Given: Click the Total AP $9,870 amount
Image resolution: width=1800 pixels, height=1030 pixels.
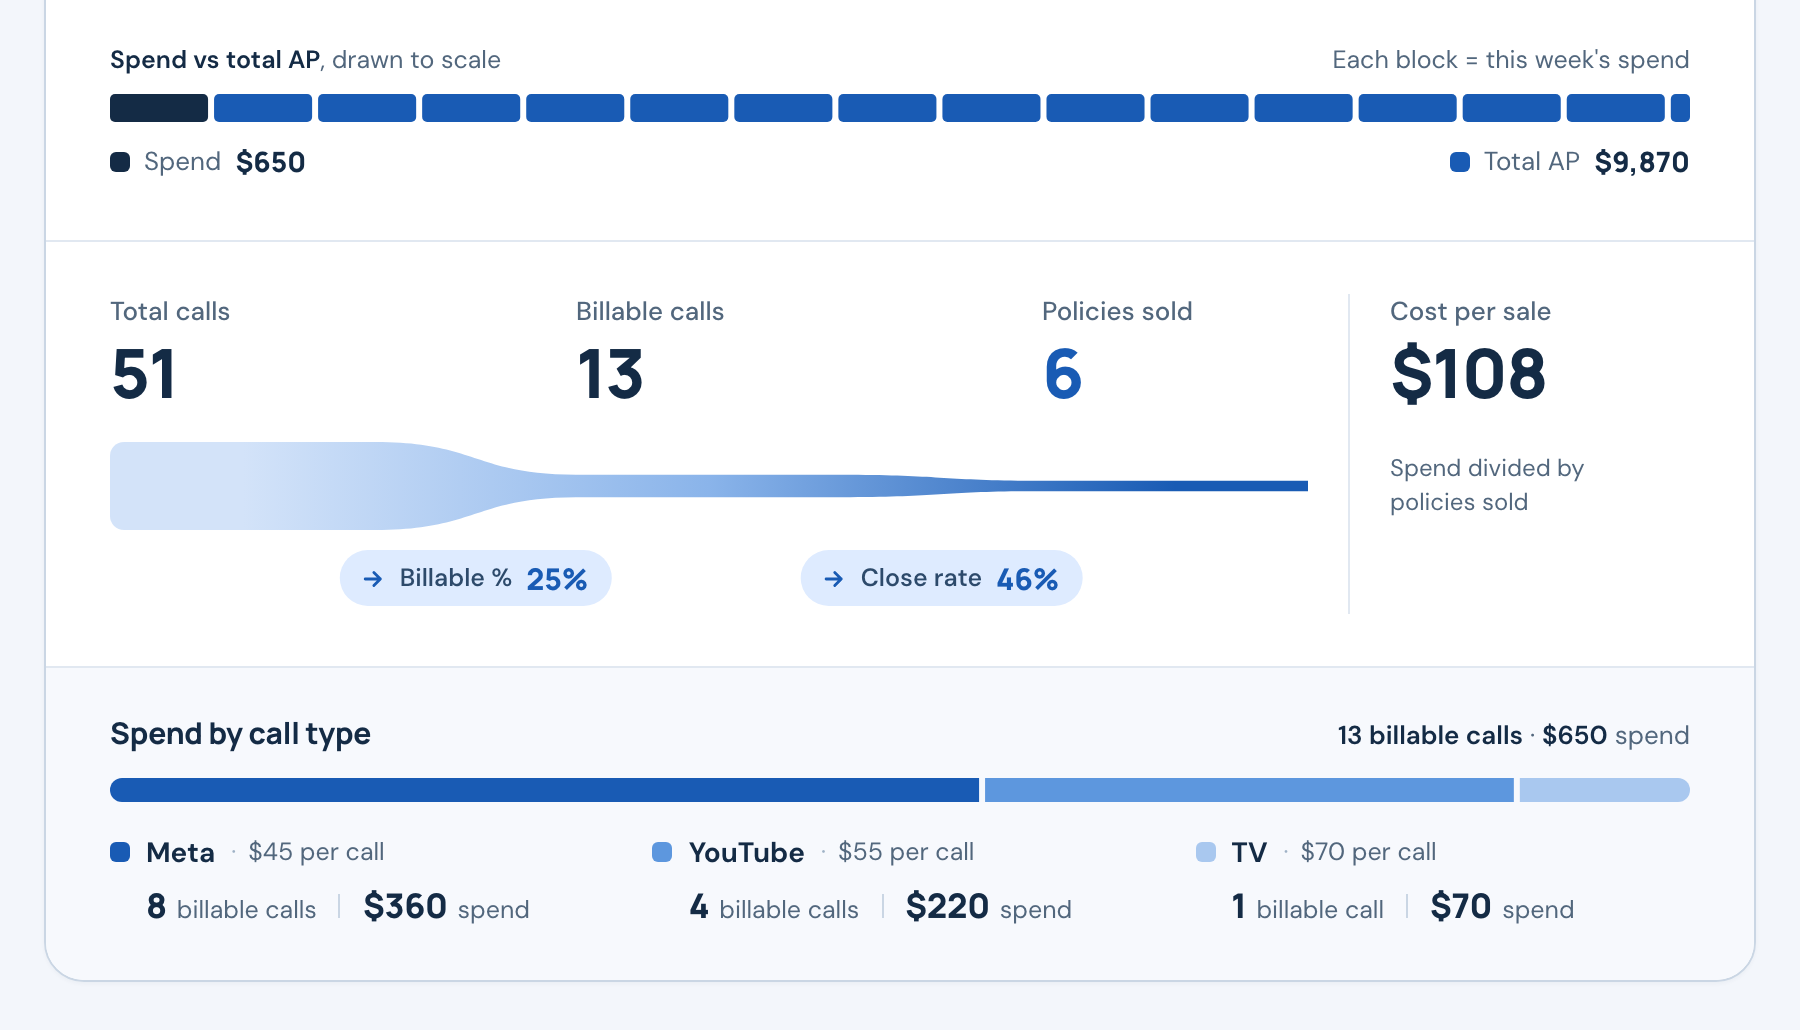Looking at the screenshot, I should tap(1642, 162).
